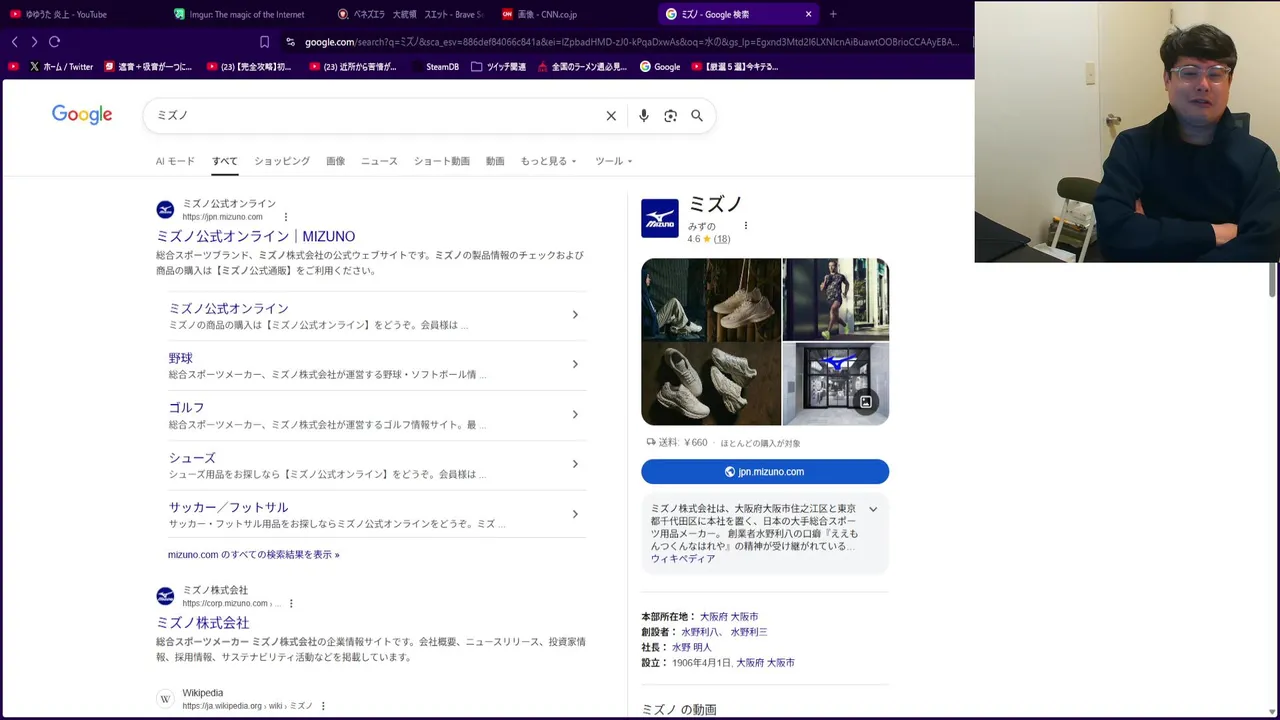The height and width of the screenshot is (720, 1280).
Task: Switch to AI モード tab
Action: click(x=175, y=161)
